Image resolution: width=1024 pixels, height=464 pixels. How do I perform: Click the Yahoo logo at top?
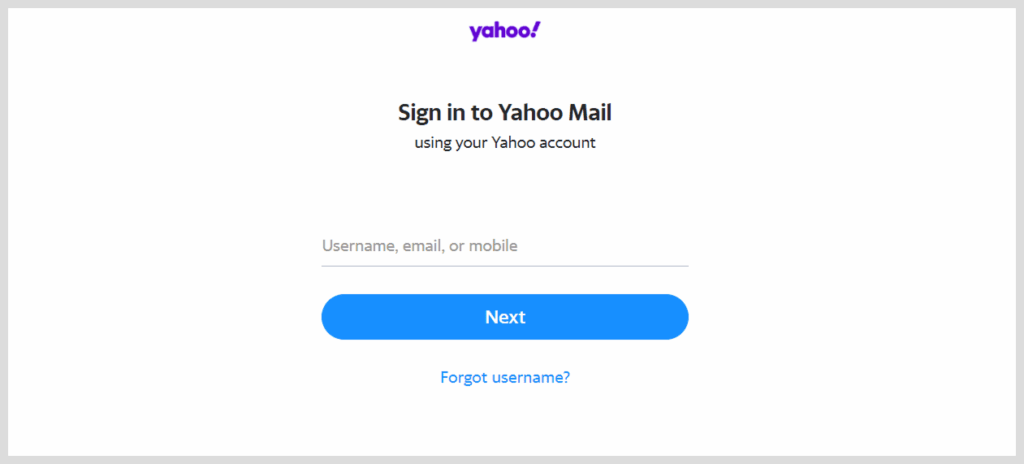coord(504,31)
